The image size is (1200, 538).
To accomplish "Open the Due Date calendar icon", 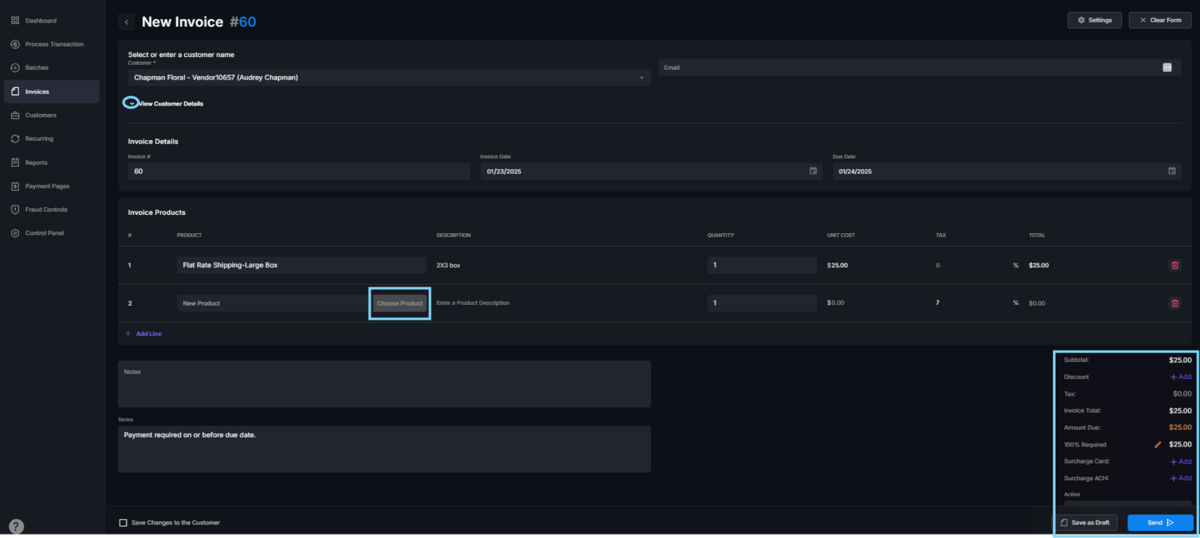I will coord(1172,171).
